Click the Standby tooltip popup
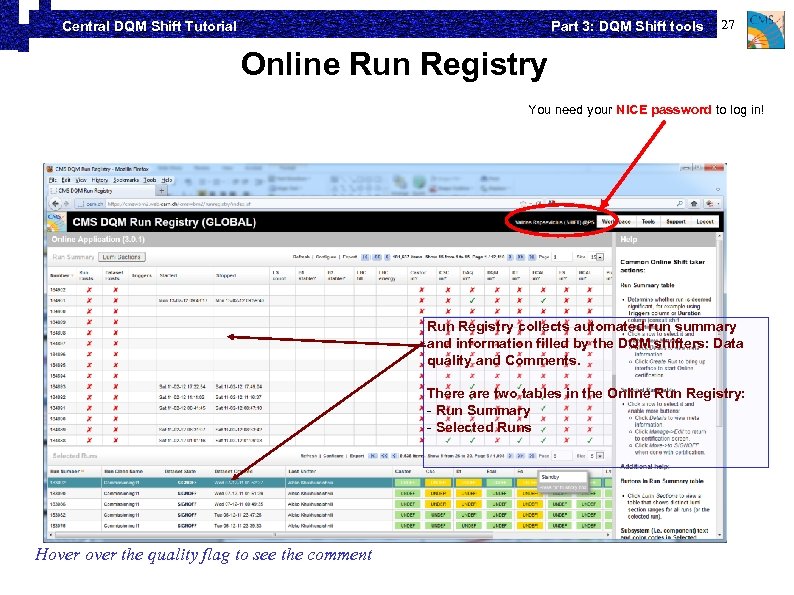The height and width of the screenshot is (595, 794). (562, 481)
